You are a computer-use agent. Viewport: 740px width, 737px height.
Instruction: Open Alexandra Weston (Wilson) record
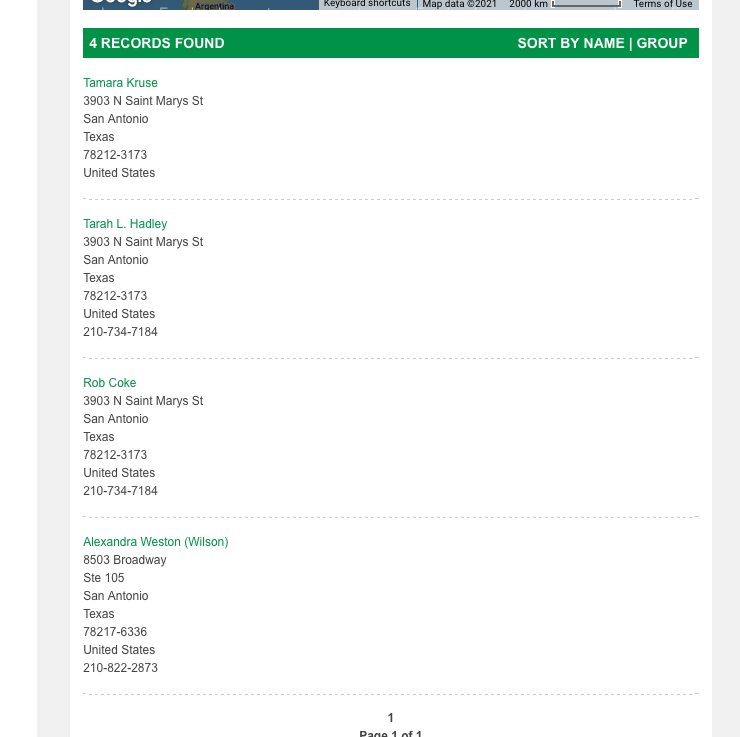click(x=156, y=542)
